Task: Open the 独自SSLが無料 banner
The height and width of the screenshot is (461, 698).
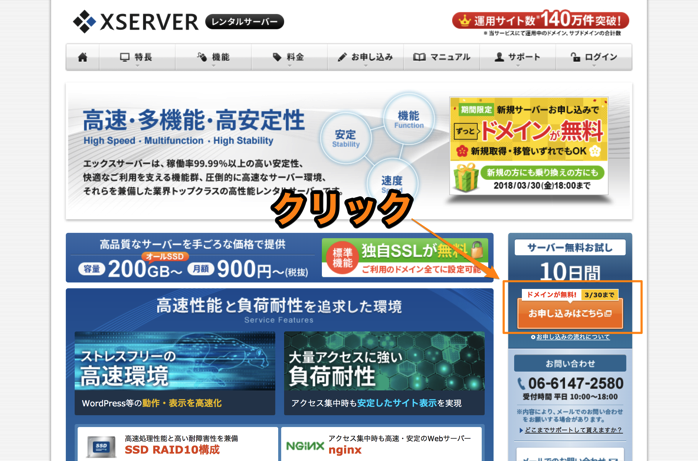Action: click(405, 257)
